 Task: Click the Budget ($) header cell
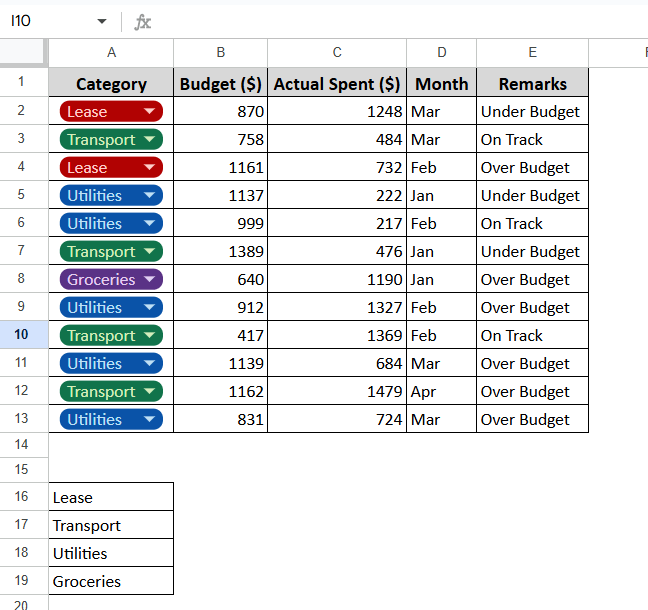click(221, 83)
